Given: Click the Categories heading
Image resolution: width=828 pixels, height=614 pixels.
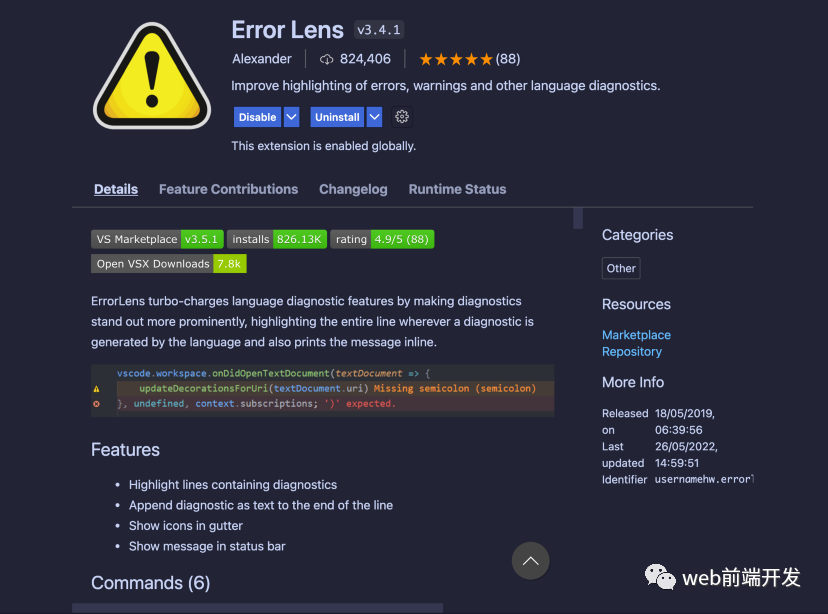Looking at the screenshot, I should tap(637, 235).
